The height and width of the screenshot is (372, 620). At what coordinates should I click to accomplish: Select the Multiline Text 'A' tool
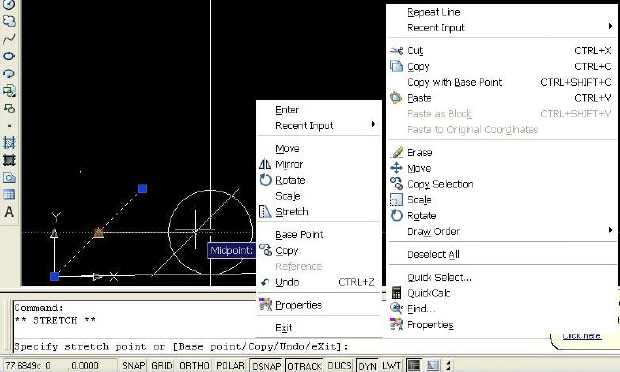pyautogui.click(x=9, y=212)
